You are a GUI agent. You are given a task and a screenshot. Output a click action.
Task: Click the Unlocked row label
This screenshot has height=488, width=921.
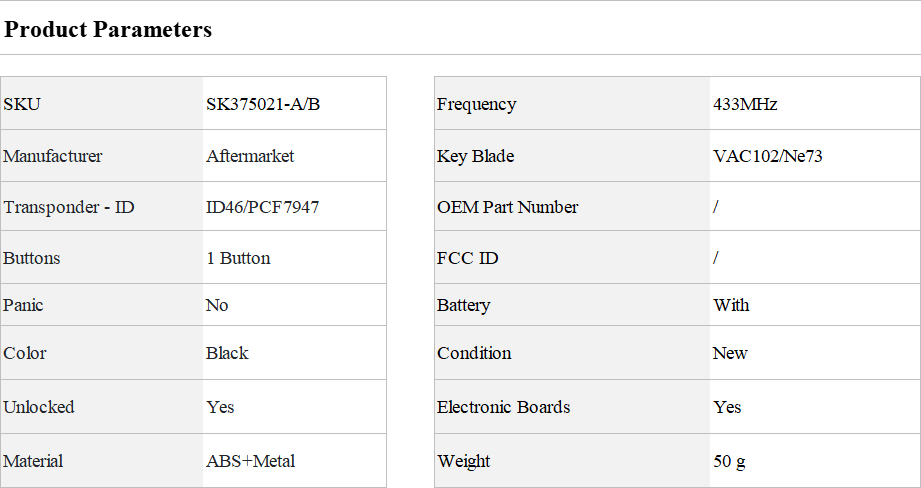(39, 407)
